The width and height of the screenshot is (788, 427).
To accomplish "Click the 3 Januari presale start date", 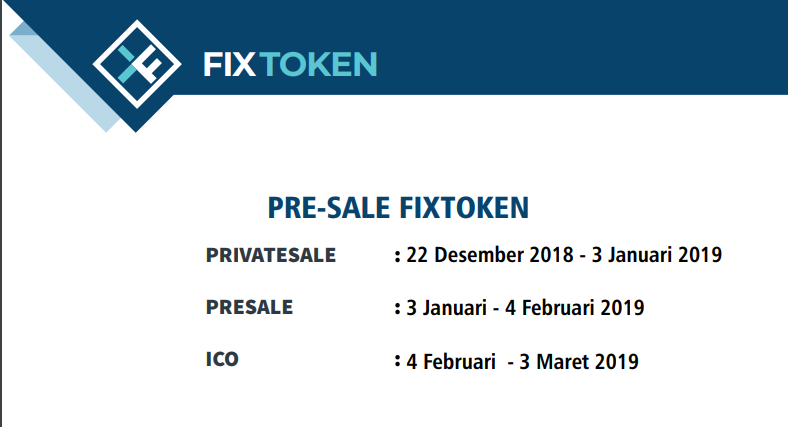I will [x=446, y=307].
